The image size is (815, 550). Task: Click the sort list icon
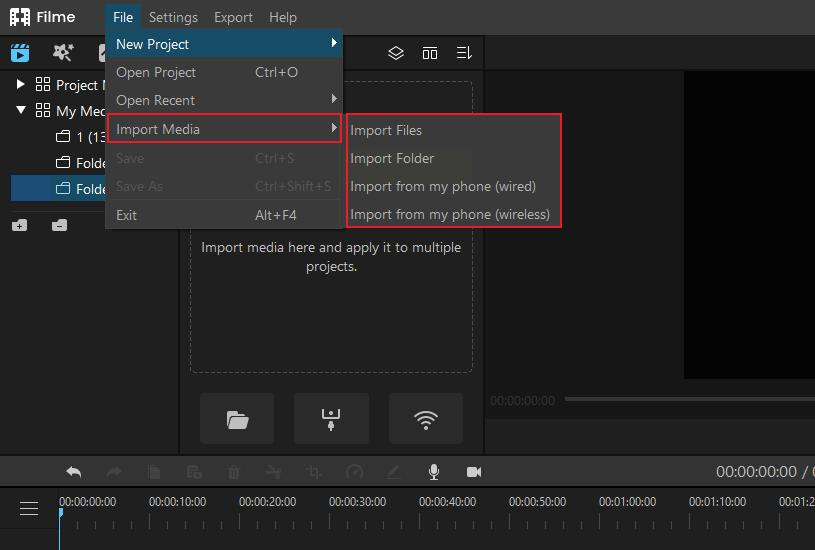click(x=464, y=53)
